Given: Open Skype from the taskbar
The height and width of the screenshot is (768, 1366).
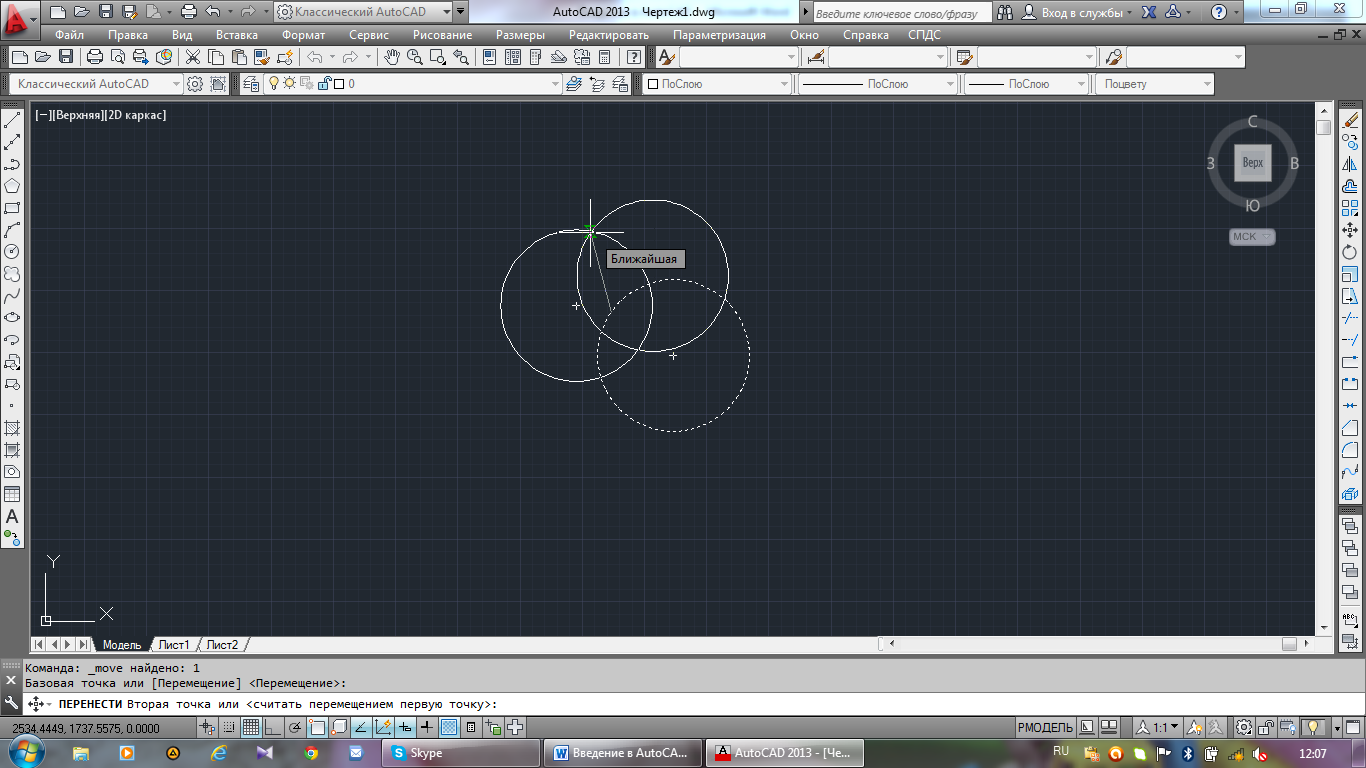Looking at the screenshot, I should pyautogui.click(x=460, y=753).
